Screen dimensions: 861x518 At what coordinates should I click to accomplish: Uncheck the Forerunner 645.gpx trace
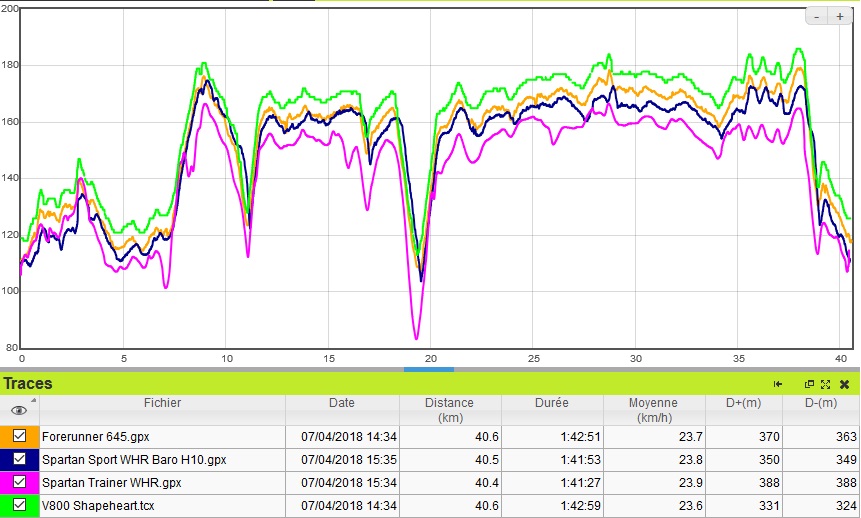(x=20, y=436)
